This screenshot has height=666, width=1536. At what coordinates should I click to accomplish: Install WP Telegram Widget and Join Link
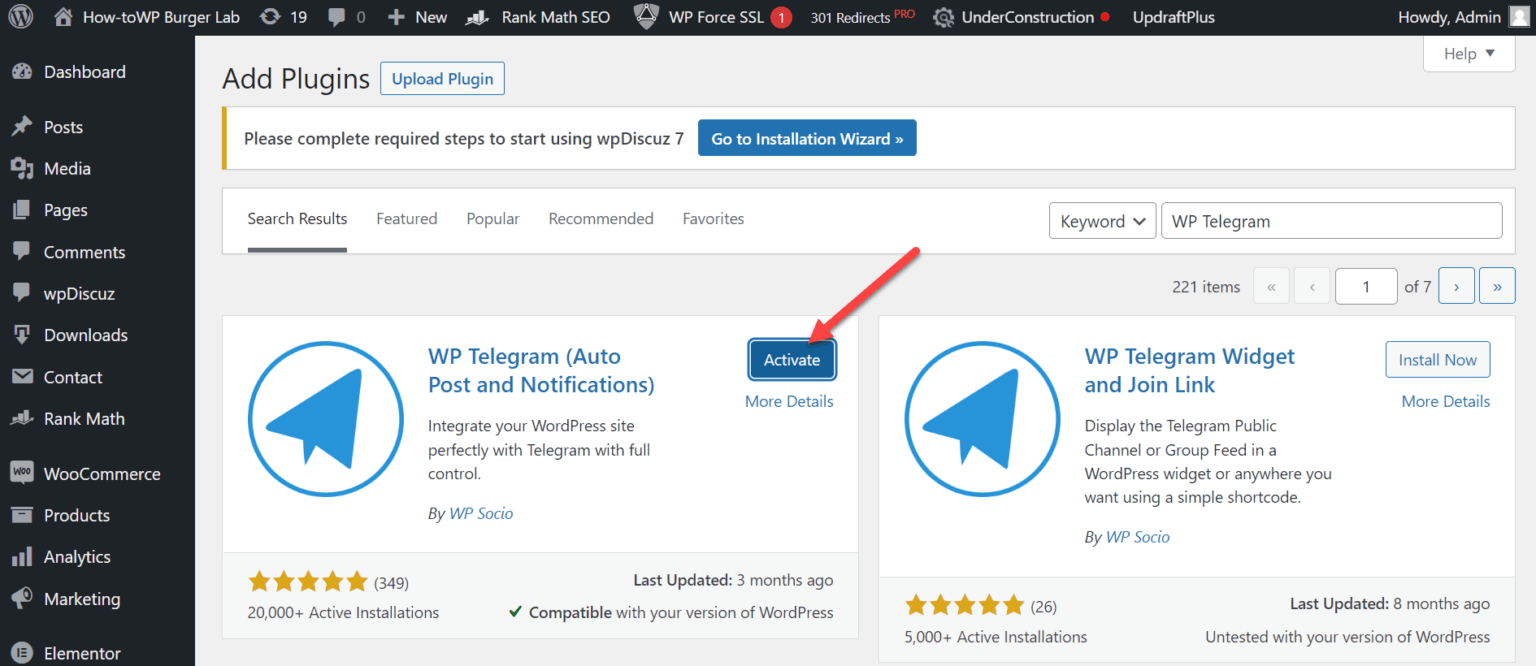(x=1437, y=360)
